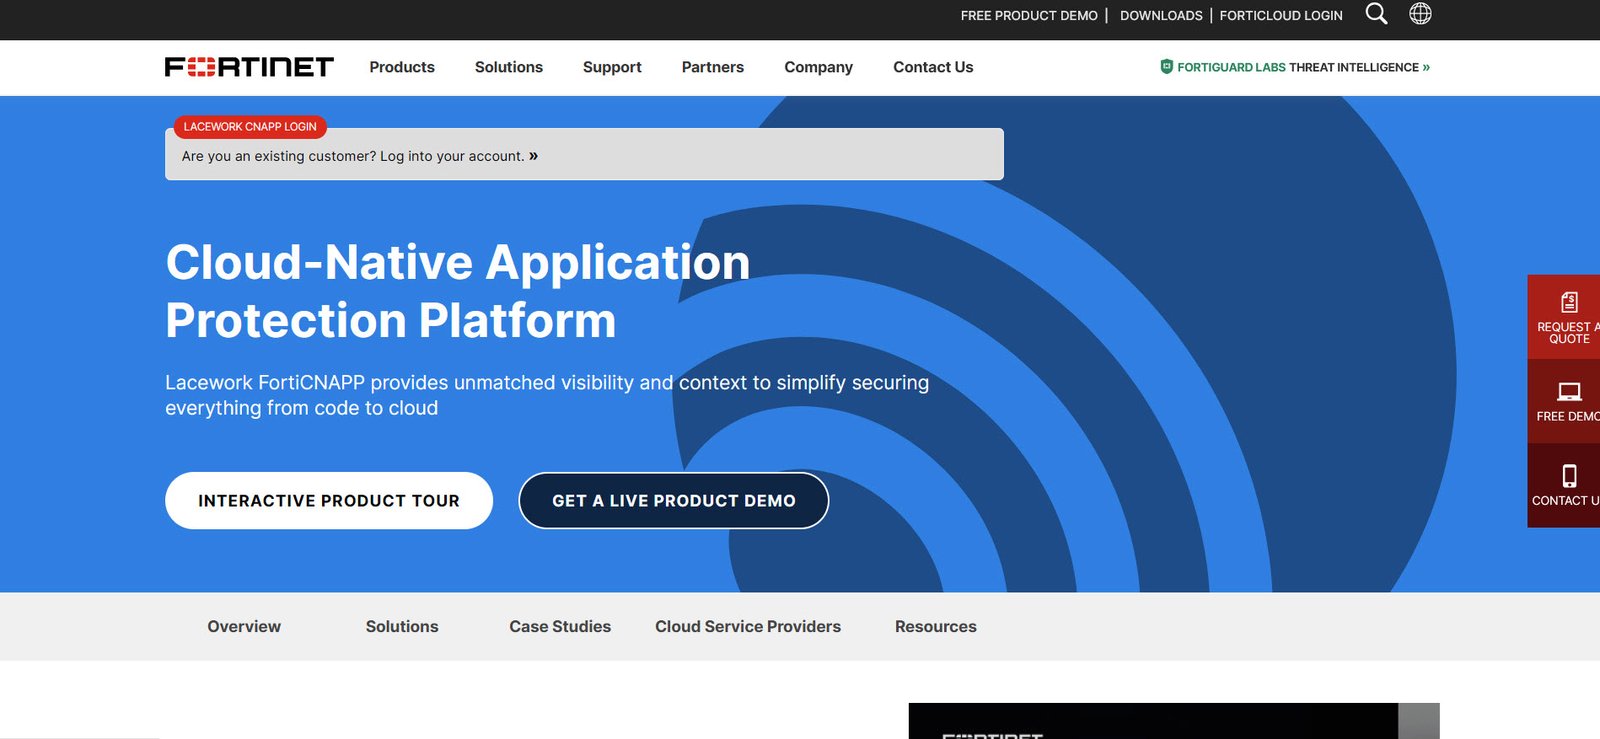Open the search magnifier icon
This screenshot has width=1600, height=739.
(1377, 14)
